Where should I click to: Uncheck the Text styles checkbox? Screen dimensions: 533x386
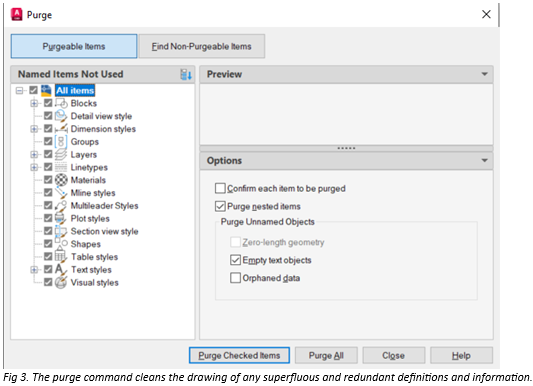coord(48,269)
